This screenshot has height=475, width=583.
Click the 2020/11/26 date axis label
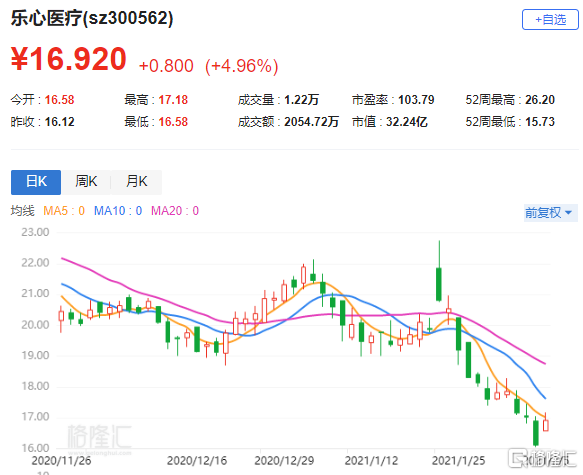61,461
